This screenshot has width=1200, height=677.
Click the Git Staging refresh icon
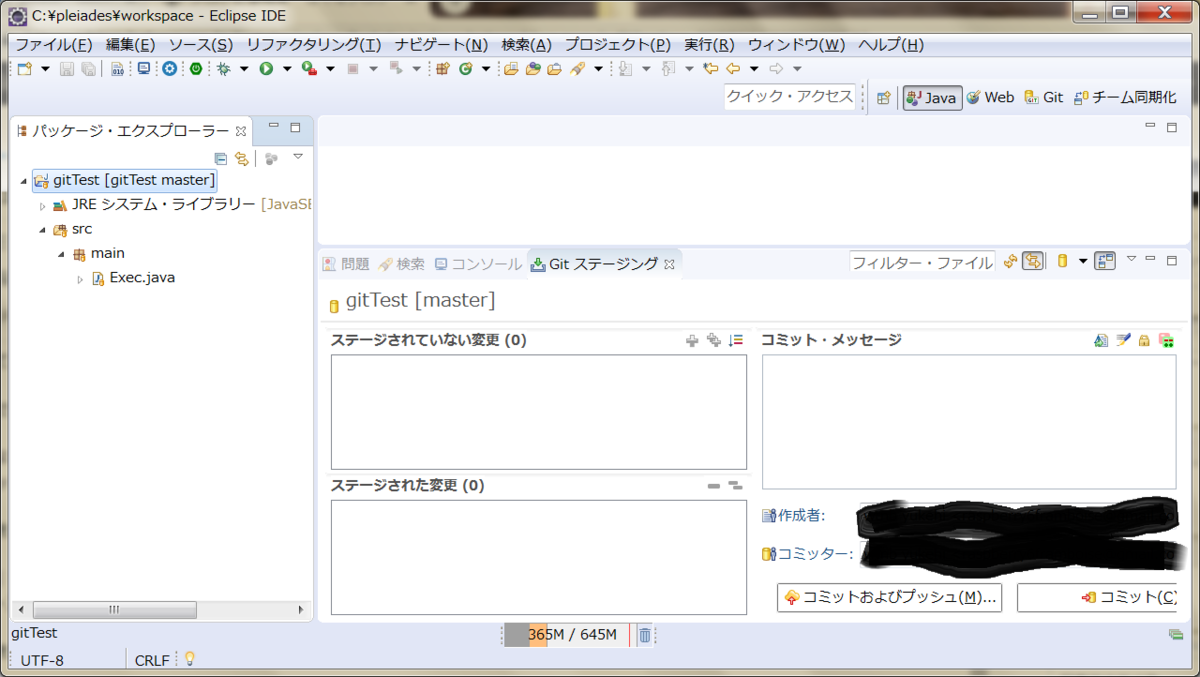pos(1011,261)
